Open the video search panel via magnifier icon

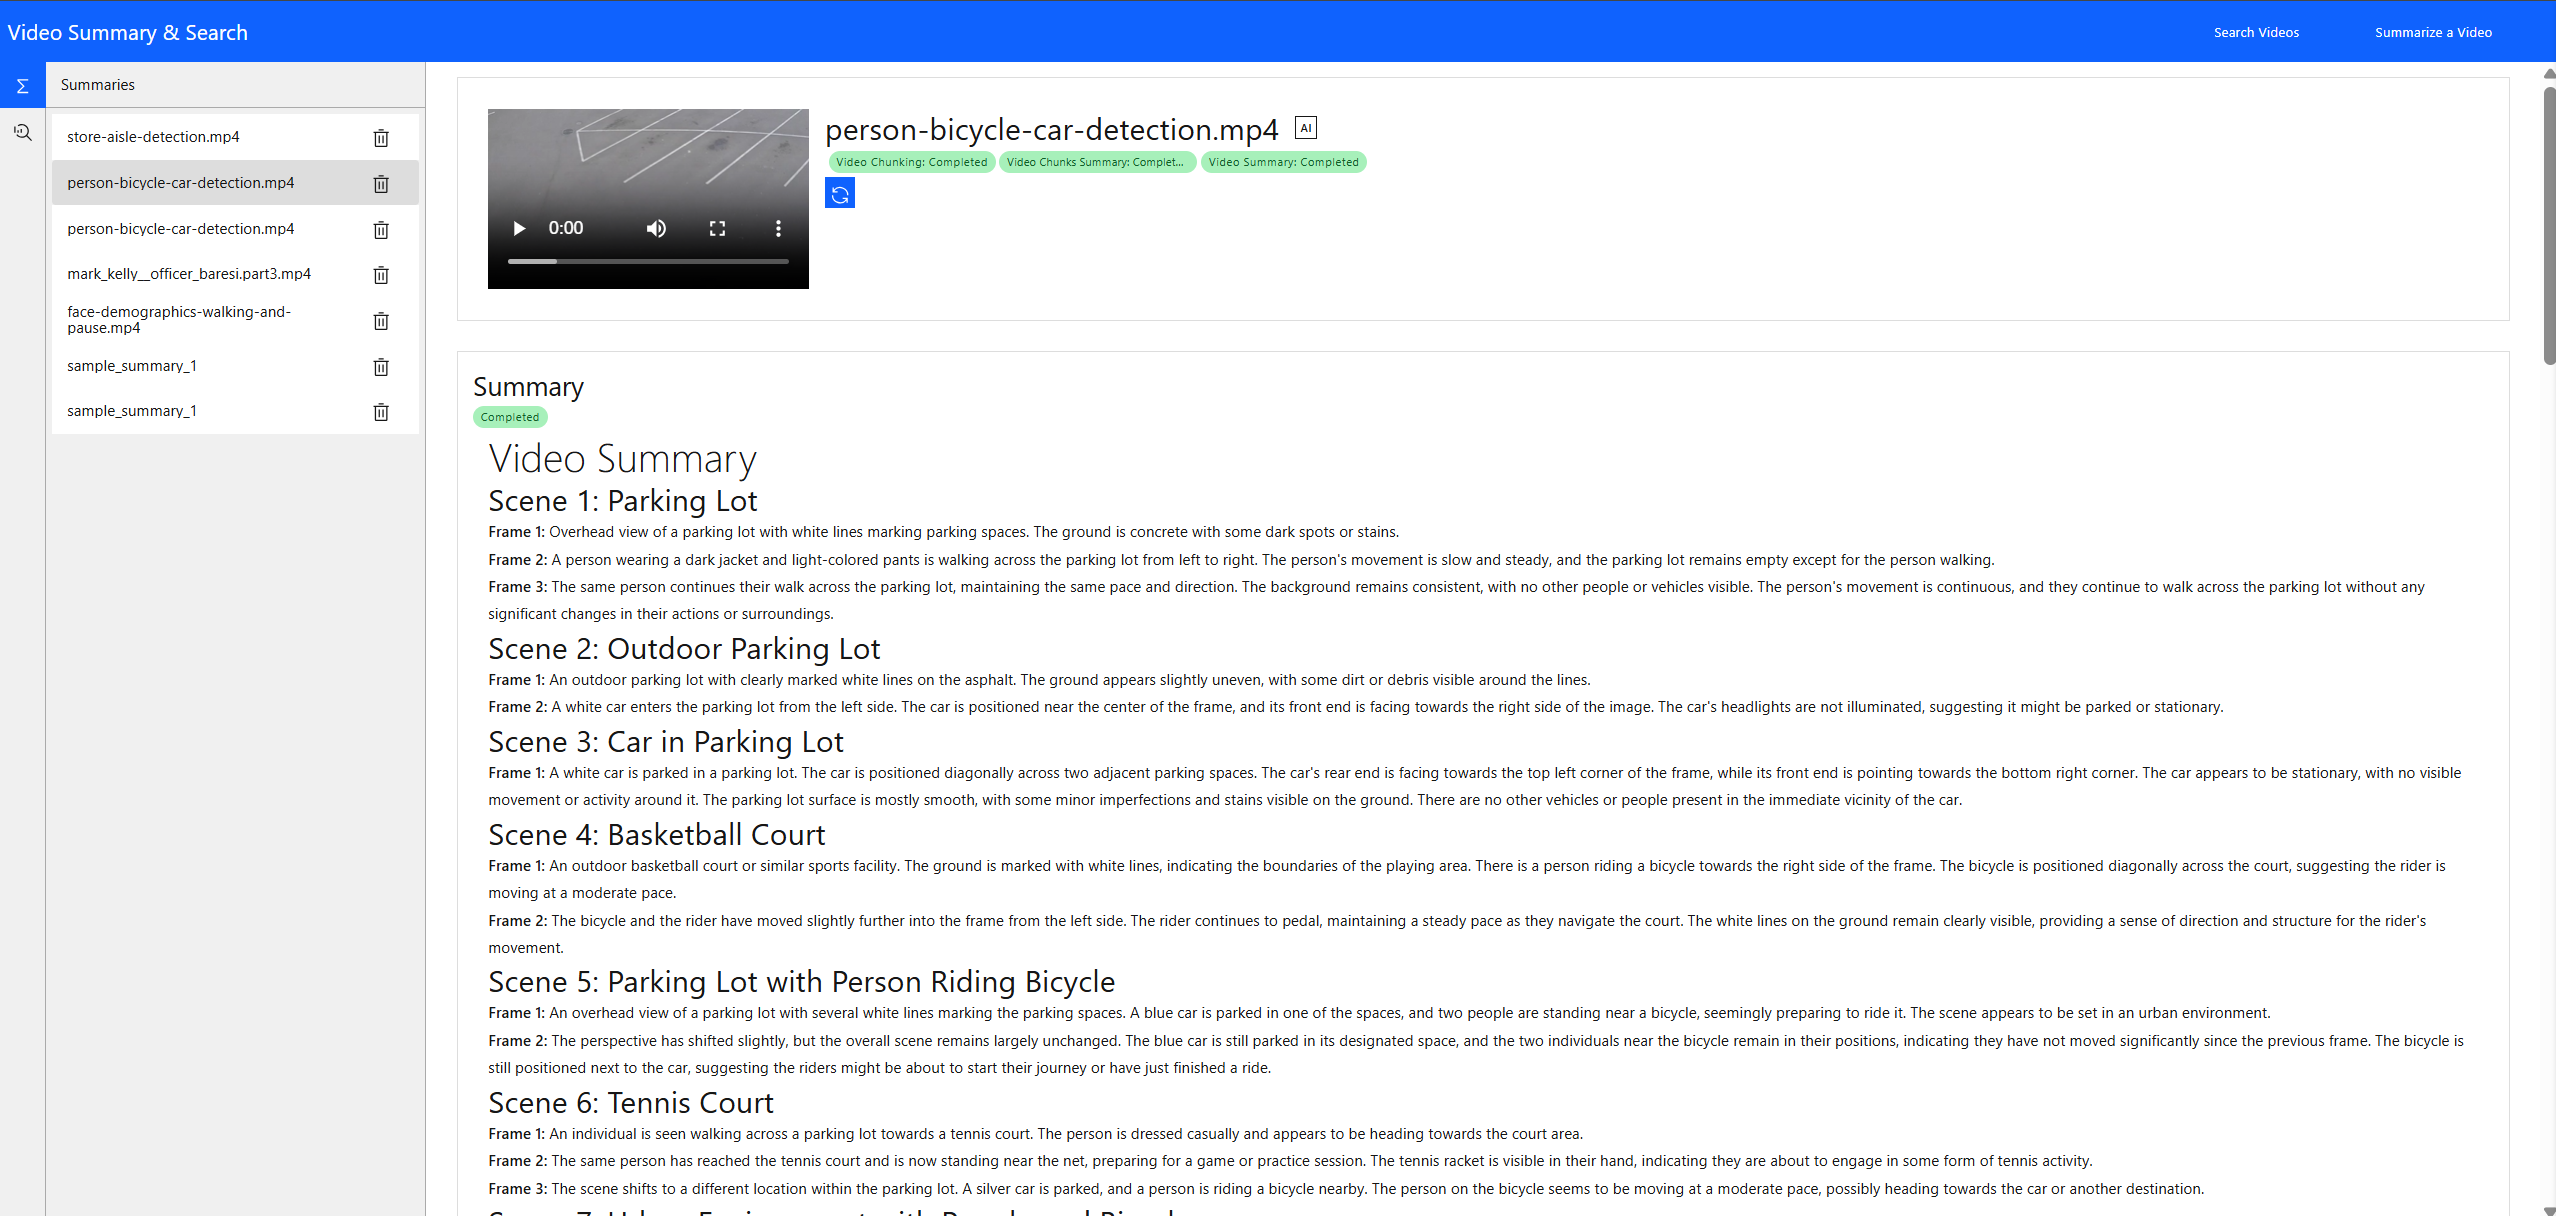[22, 131]
